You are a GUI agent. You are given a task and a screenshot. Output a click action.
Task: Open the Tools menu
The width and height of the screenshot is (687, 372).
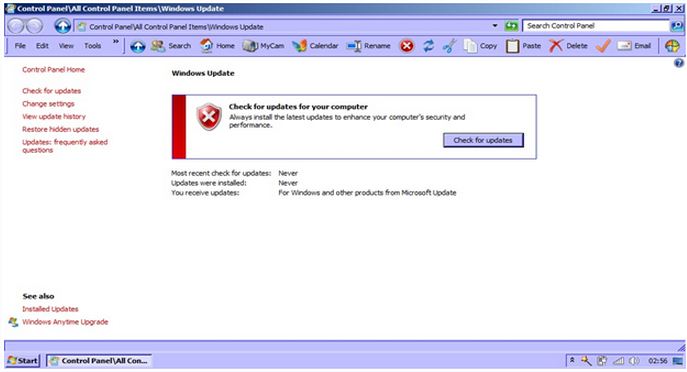tap(92, 46)
